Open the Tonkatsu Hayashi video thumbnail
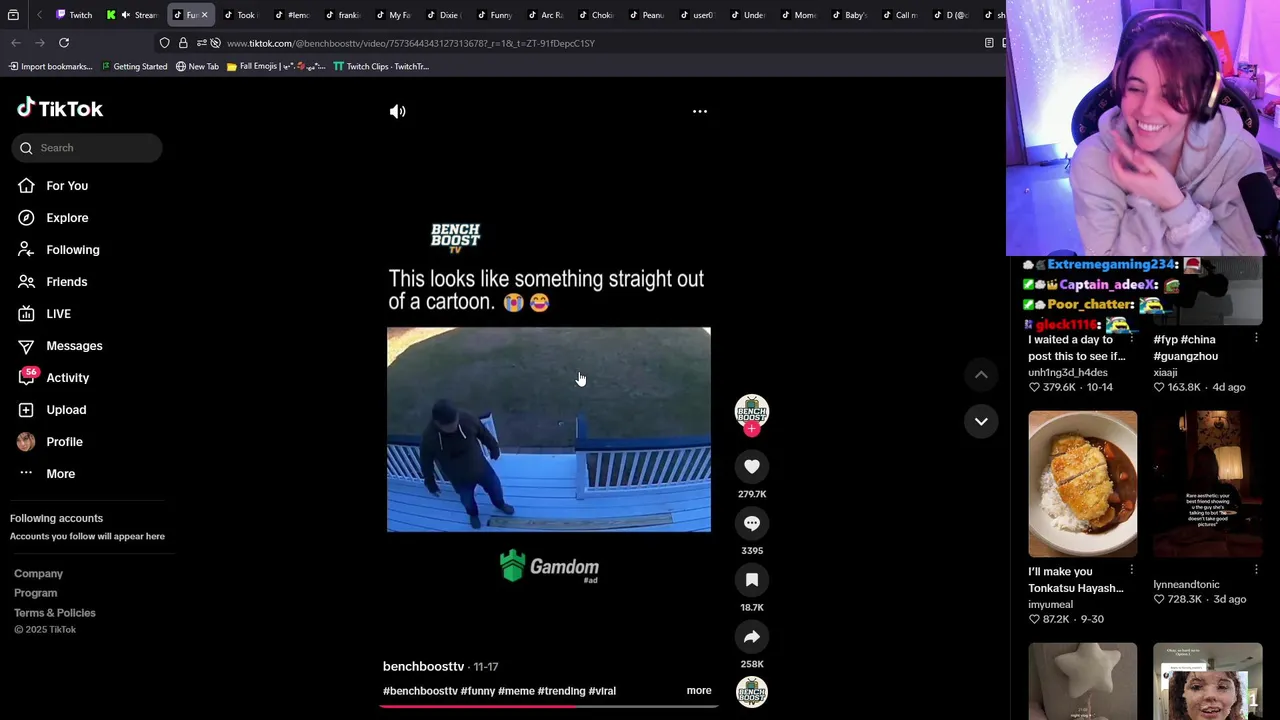Viewport: 1280px width, 720px height. (x=1082, y=484)
